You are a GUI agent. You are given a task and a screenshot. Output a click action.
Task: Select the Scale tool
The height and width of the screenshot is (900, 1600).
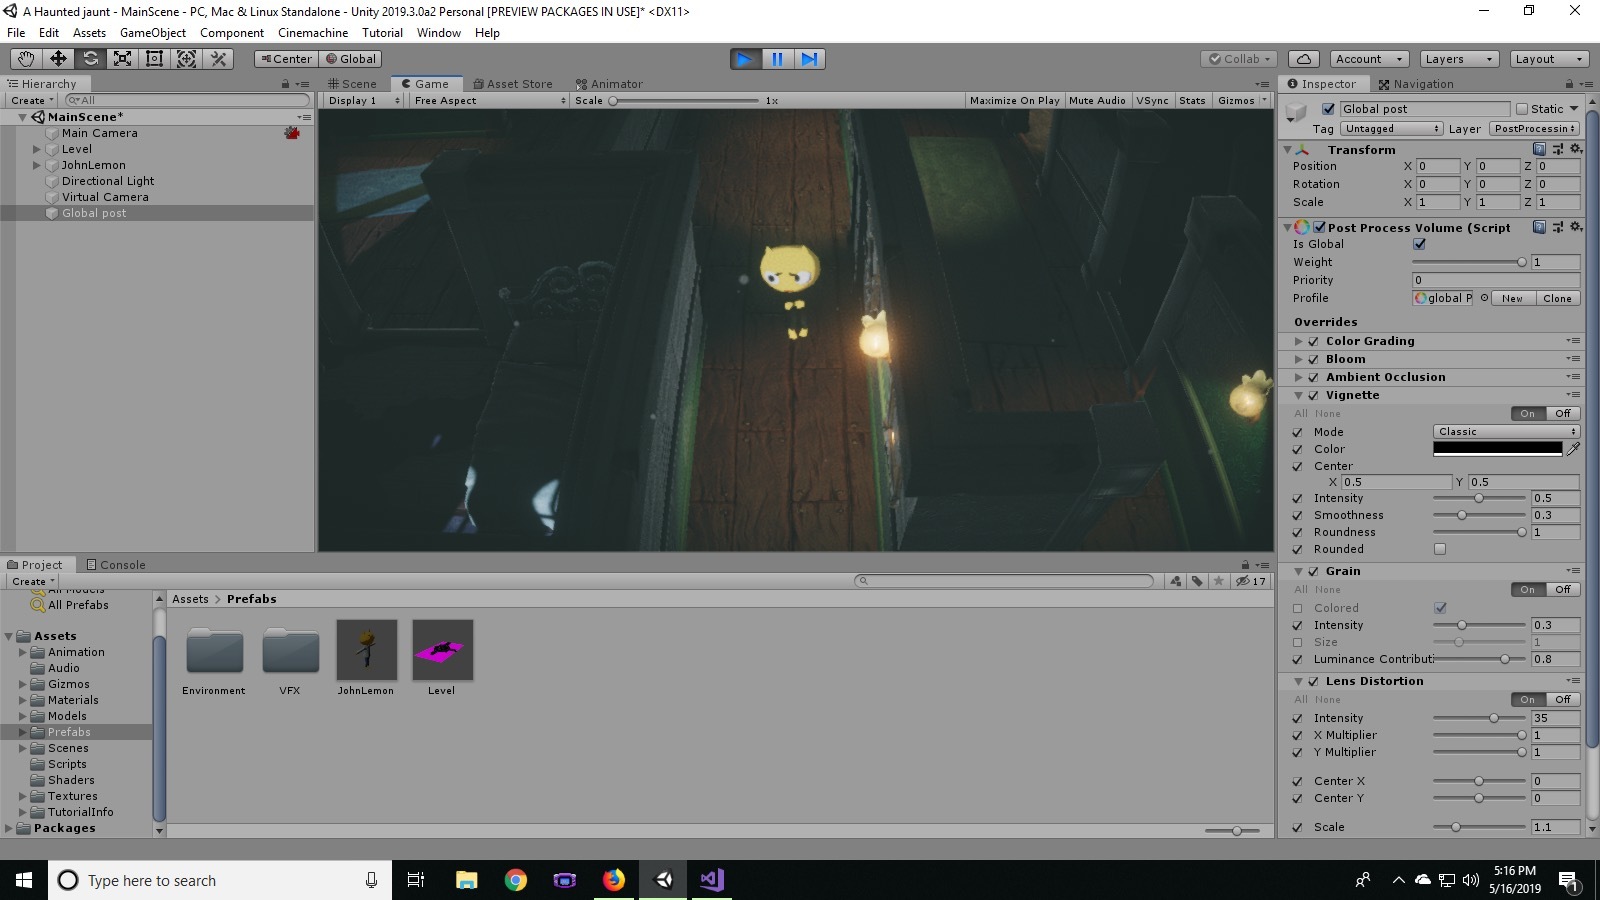coord(122,59)
